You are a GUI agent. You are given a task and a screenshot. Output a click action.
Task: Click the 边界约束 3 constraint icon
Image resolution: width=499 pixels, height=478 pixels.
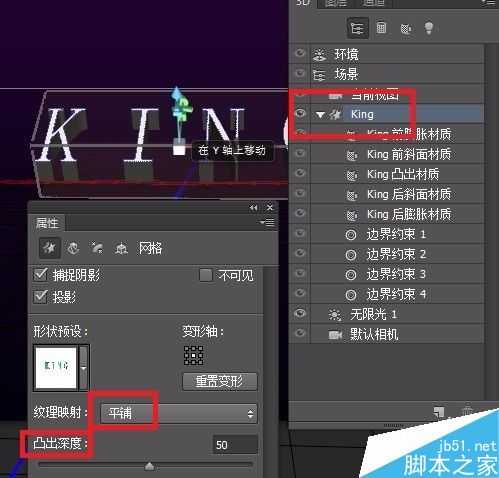pyautogui.click(x=351, y=275)
